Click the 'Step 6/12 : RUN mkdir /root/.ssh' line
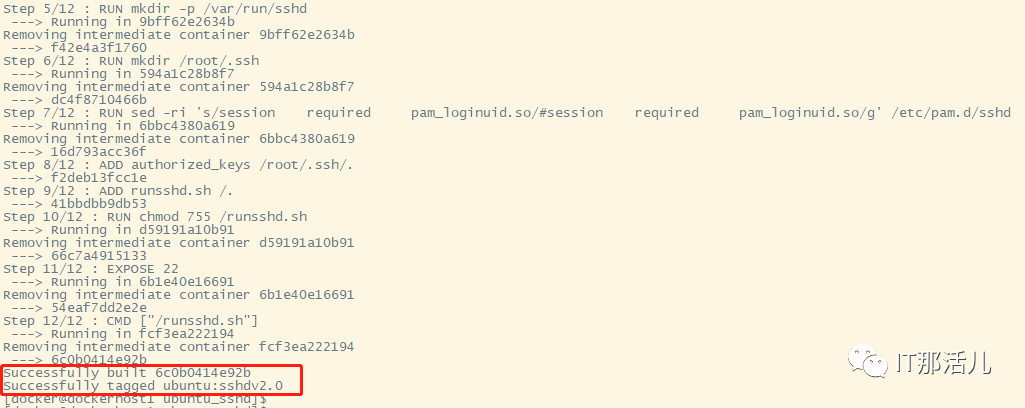Screen dimensions: 1025x408 pos(131,61)
